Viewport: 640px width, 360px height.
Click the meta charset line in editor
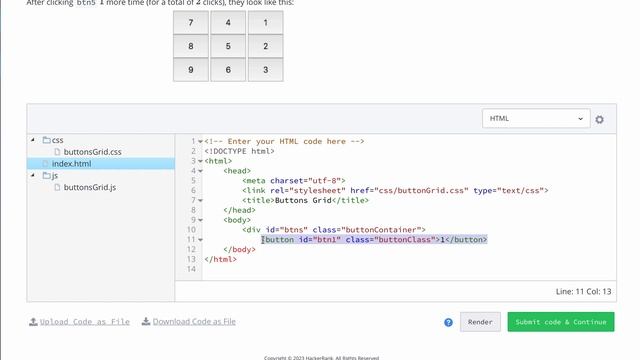point(294,181)
